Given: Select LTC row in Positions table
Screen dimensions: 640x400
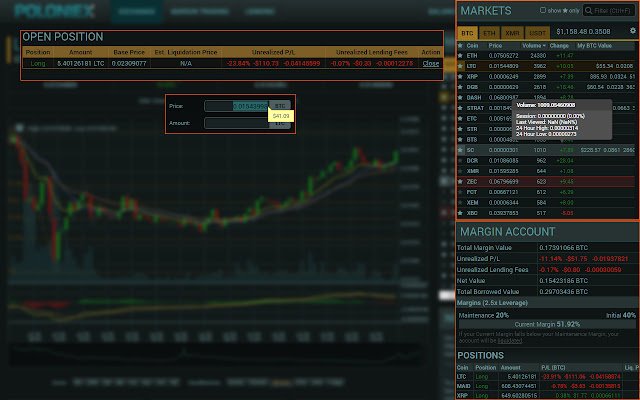Looking at the screenshot, I should click(548, 376).
